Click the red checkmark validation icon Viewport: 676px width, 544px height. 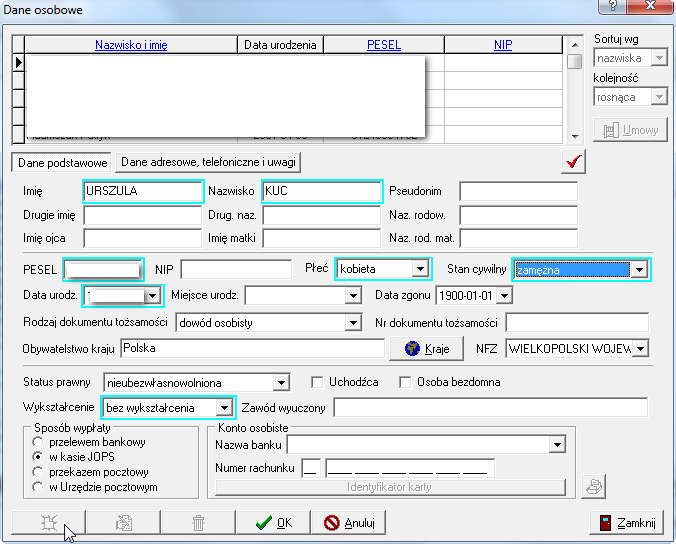click(573, 162)
